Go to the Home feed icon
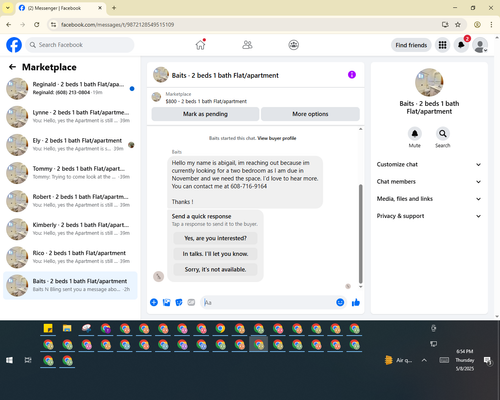The width and height of the screenshot is (500, 400). click(200, 45)
